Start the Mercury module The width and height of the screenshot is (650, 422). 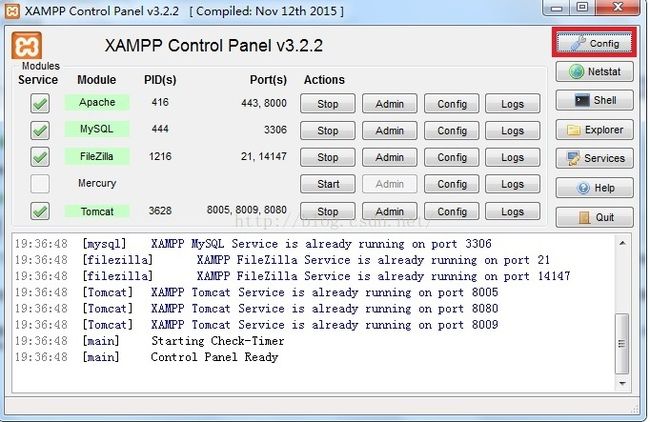[x=327, y=184]
